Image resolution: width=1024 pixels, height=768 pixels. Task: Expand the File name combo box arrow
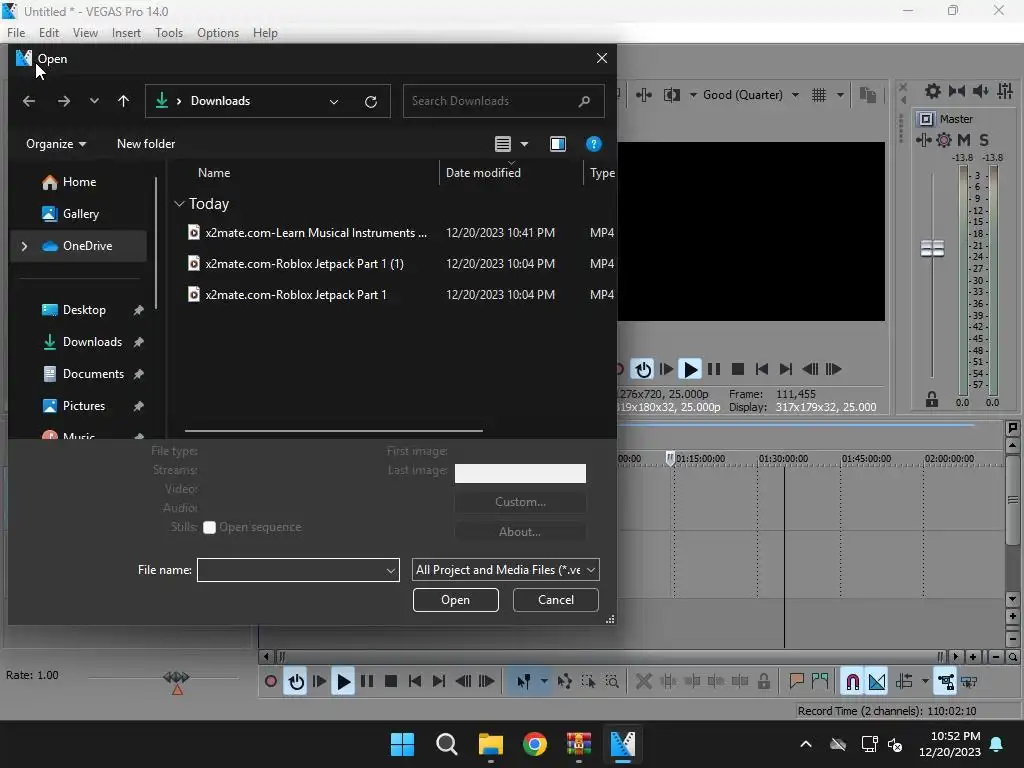(391, 570)
